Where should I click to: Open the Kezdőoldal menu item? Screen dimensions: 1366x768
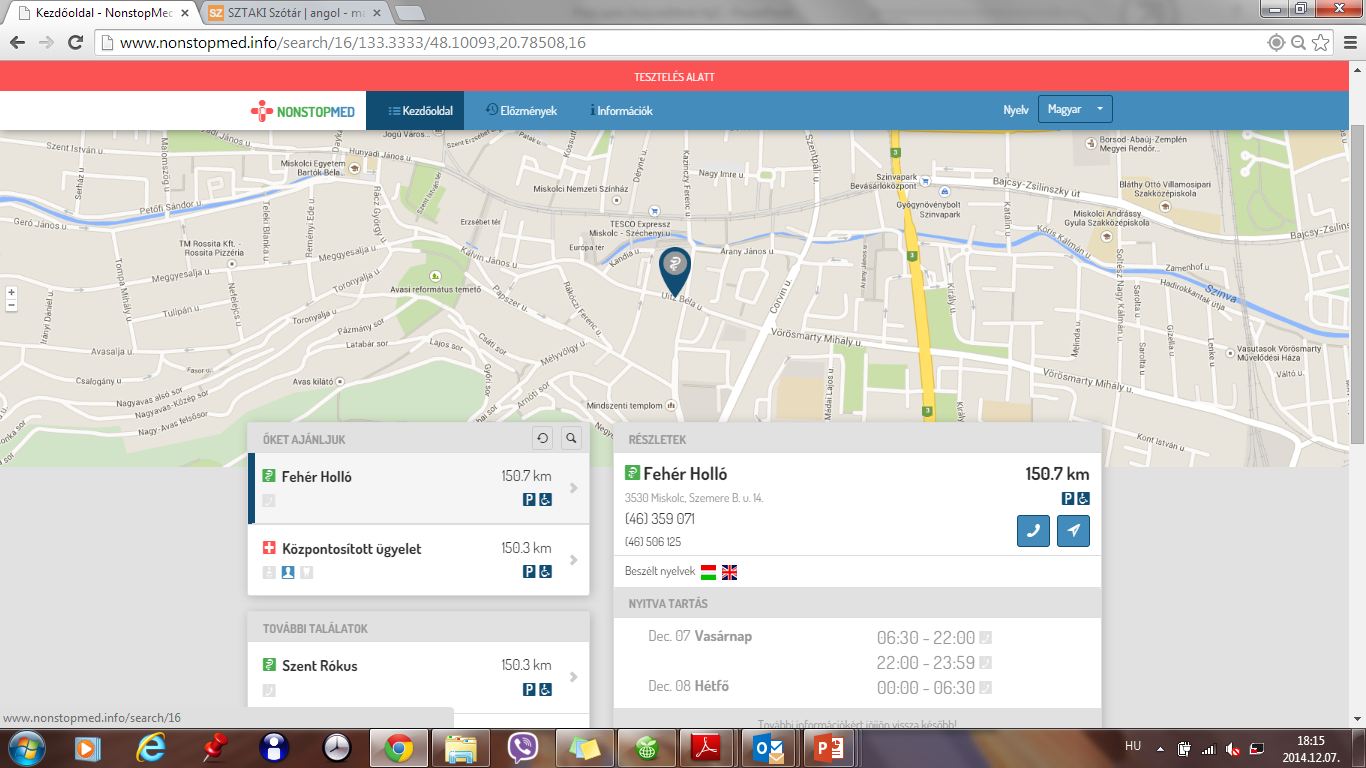[421, 111]
